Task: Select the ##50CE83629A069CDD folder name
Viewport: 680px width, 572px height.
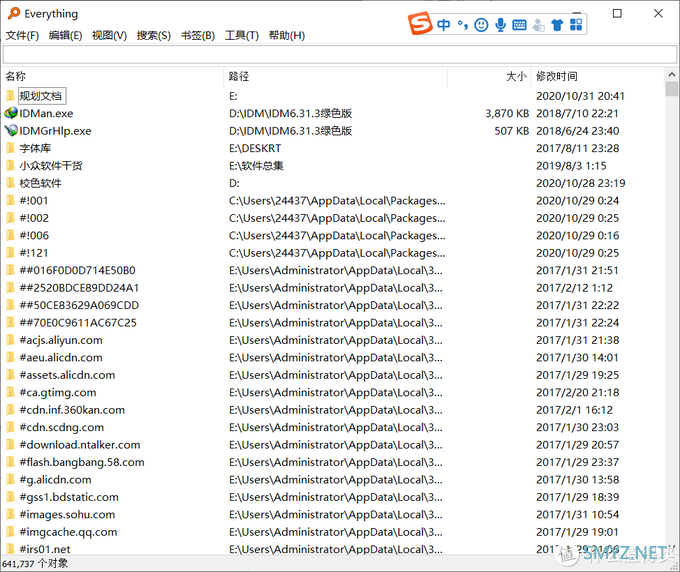Action: coord(79,305)
